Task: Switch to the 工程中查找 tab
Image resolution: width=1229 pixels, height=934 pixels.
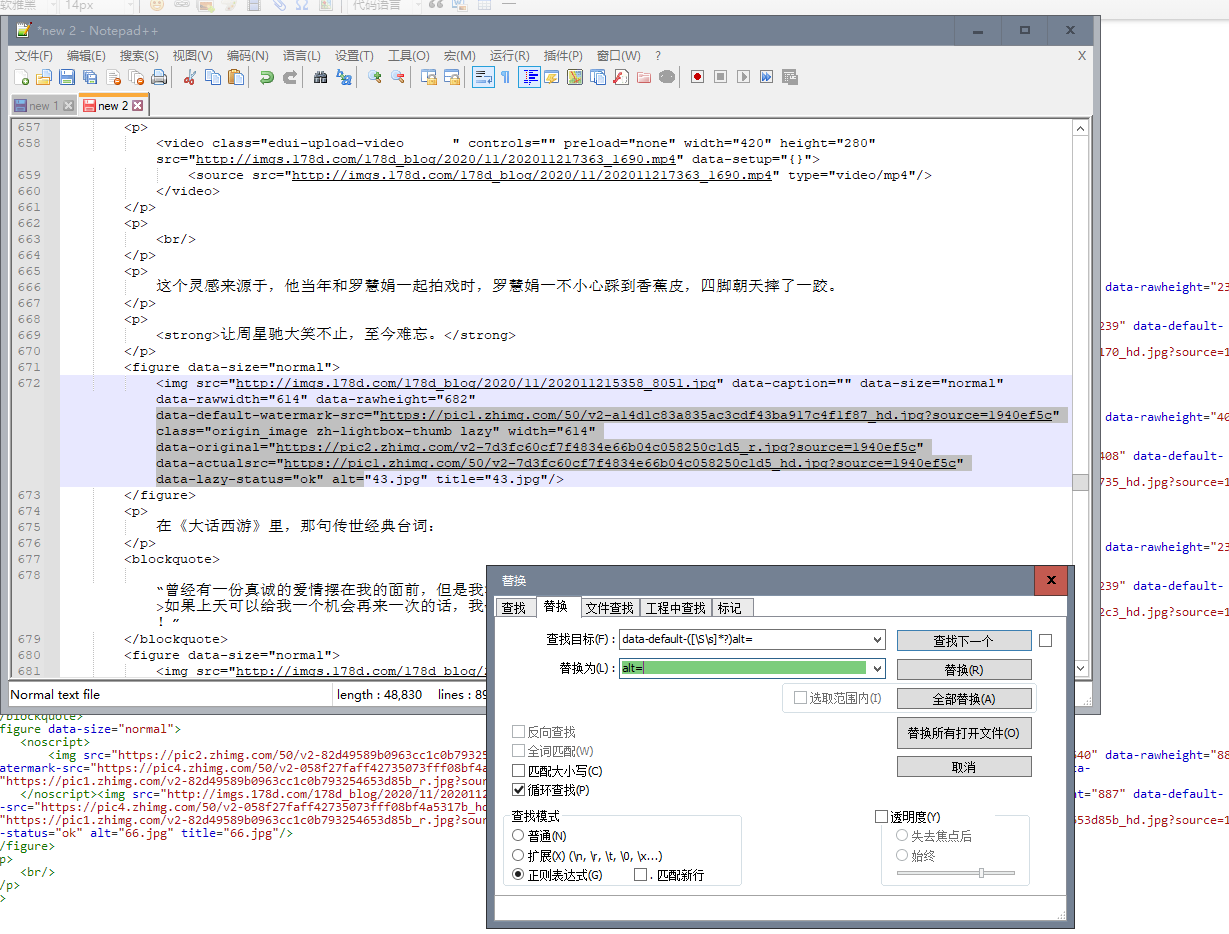Action: [x=675, y=608]
